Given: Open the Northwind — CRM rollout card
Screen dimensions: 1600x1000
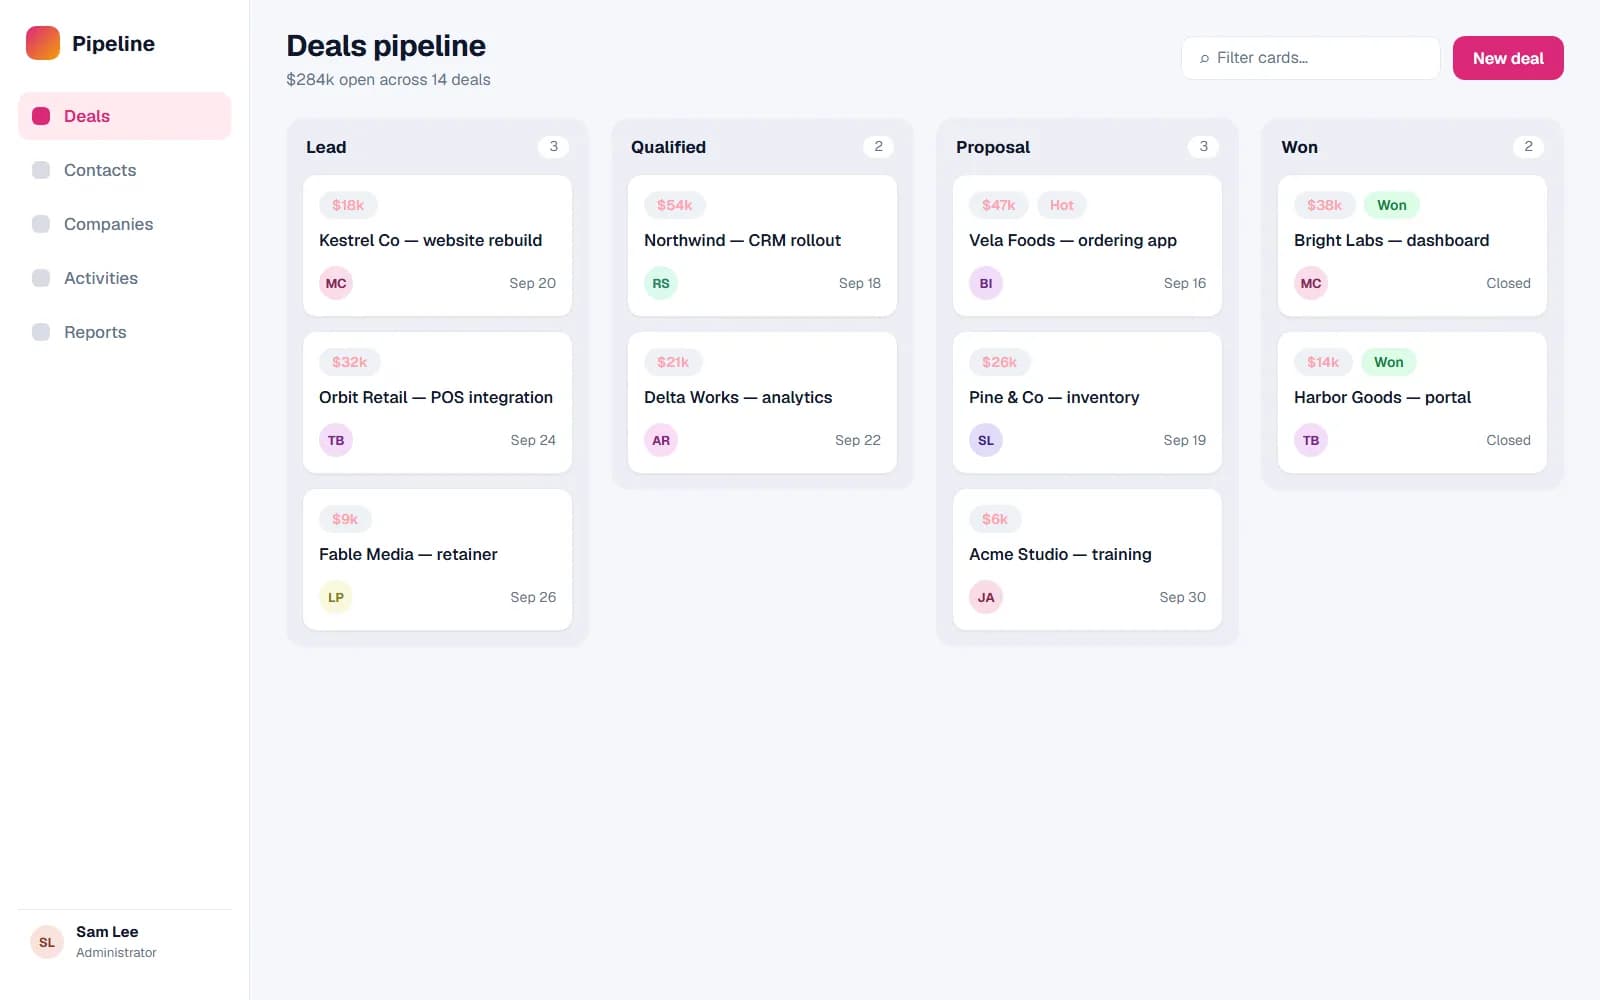Looking at the screenshot, I should (762, 246).
